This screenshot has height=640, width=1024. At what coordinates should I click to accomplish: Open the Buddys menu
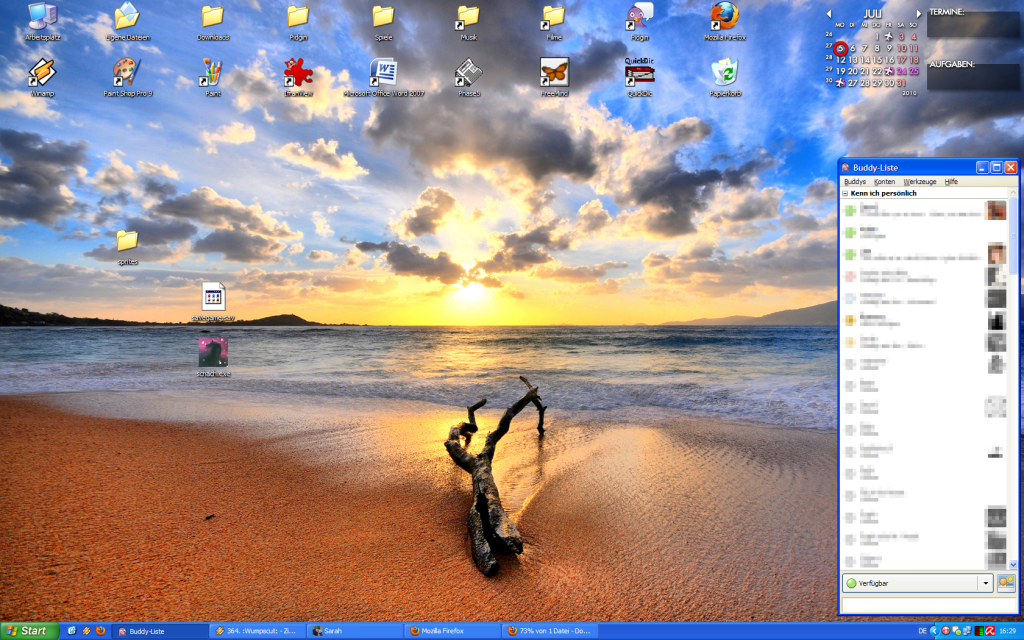(x=855, y=182)
